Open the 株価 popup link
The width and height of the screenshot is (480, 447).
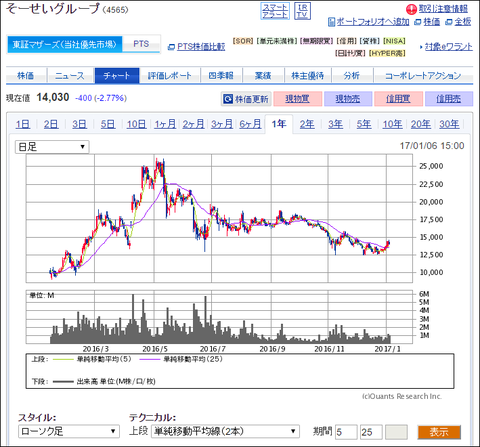pyautogui.click(x=432, y=22)
